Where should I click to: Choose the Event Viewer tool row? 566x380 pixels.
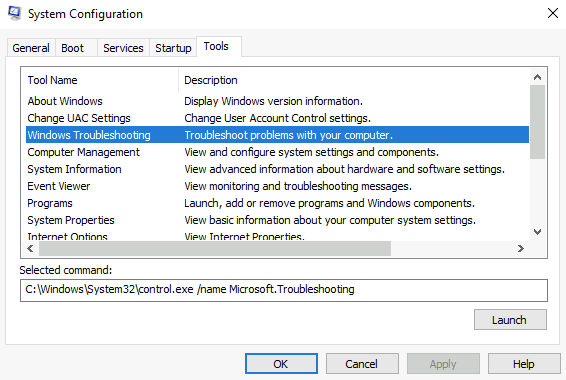[277, 186]
